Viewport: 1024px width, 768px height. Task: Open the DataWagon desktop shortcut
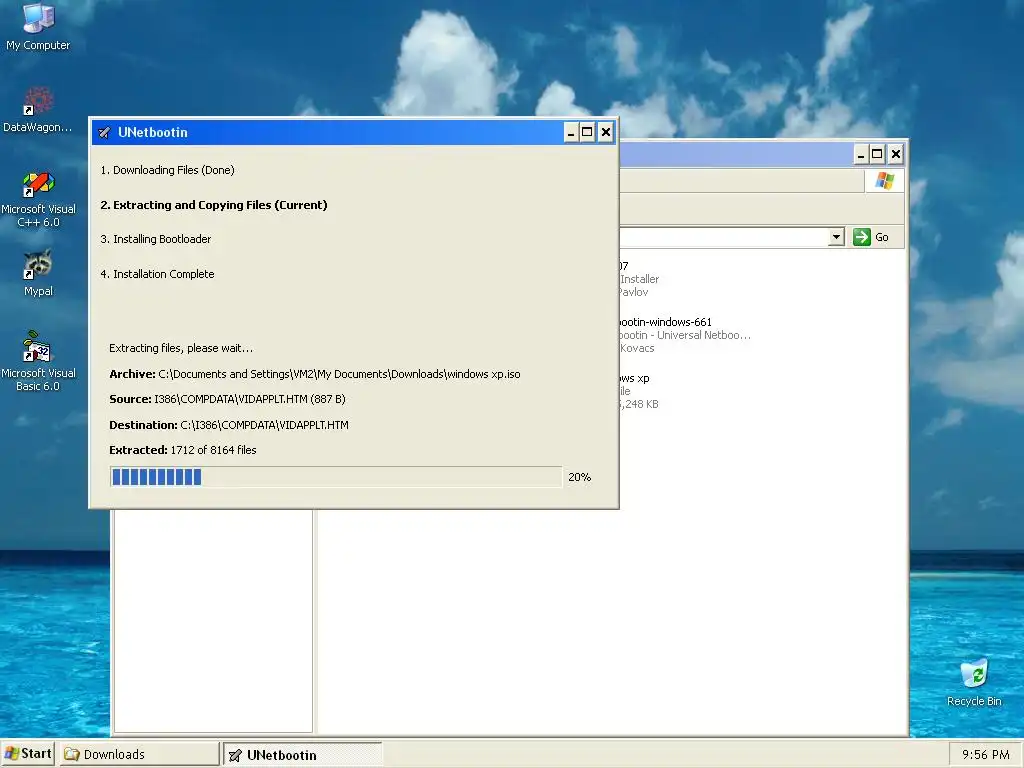click(38, 110)
